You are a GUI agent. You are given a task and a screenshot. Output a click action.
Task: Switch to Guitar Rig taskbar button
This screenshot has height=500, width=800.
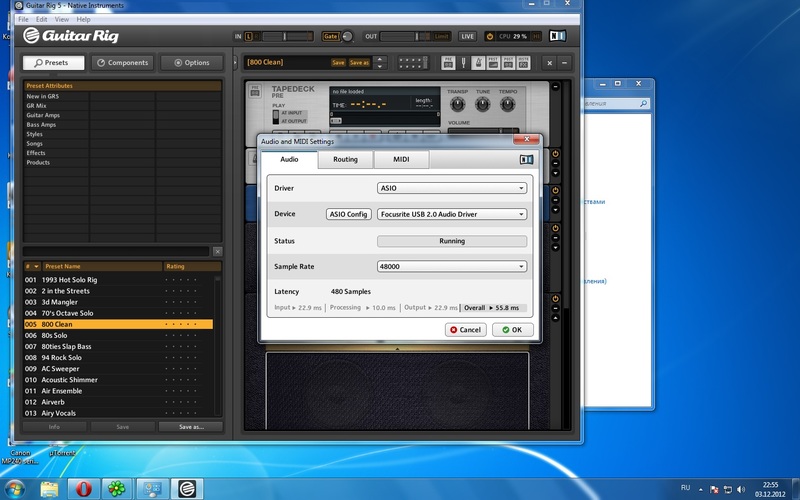click(x=187, y=489)
